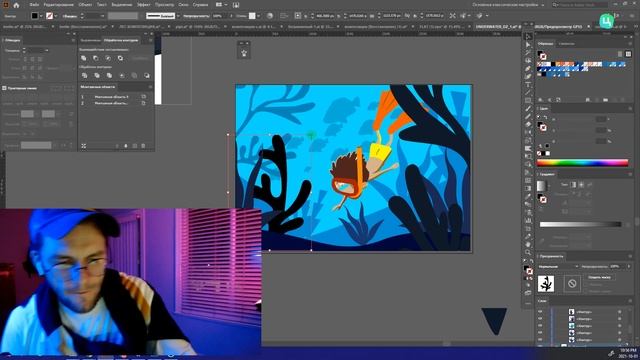Switch to UNDERWATER_02_1.ai document tab
The height and width of the screenshot is (360, 640).
498,27
